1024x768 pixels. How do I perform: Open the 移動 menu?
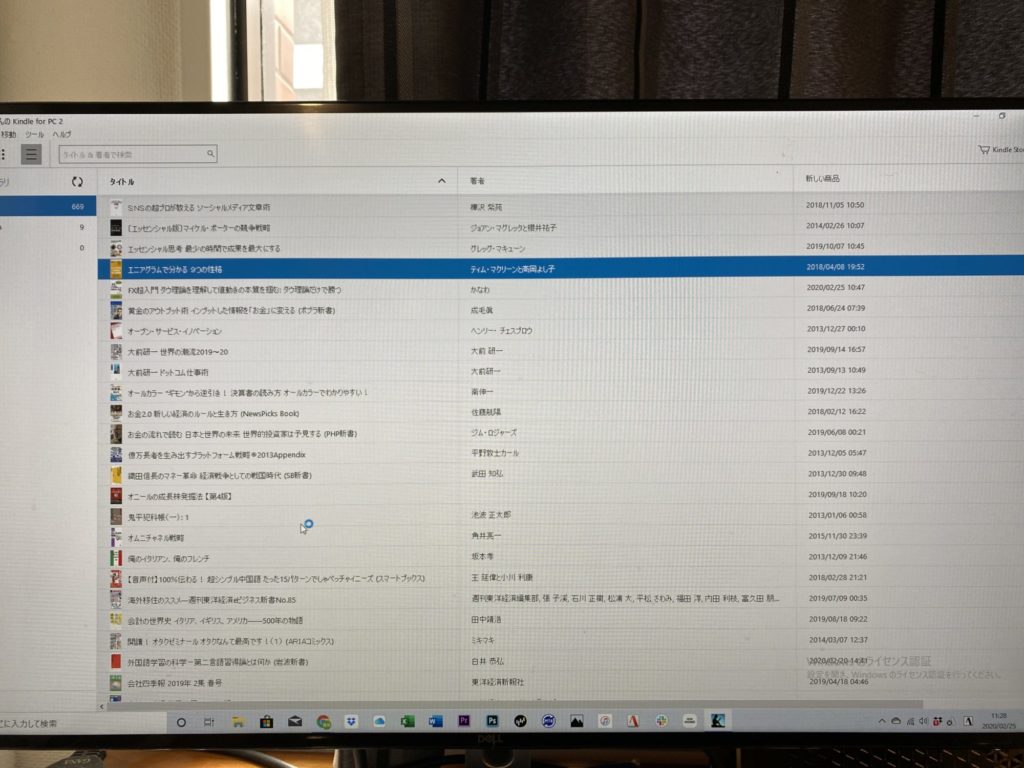[8, 135]
